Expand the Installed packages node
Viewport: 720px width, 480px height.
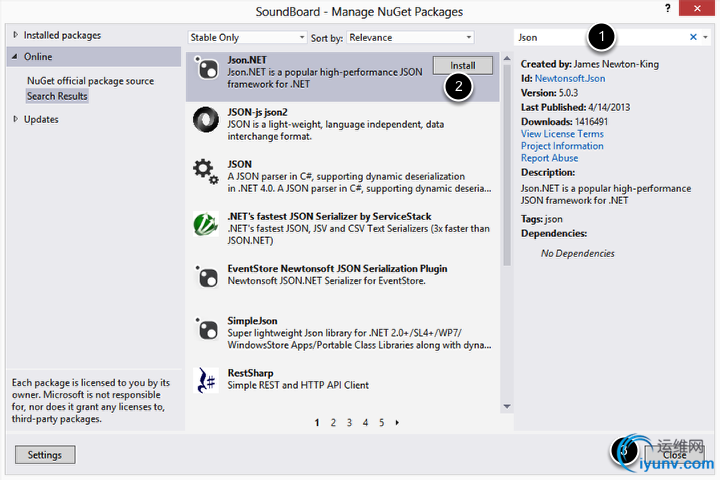[16, 35]
